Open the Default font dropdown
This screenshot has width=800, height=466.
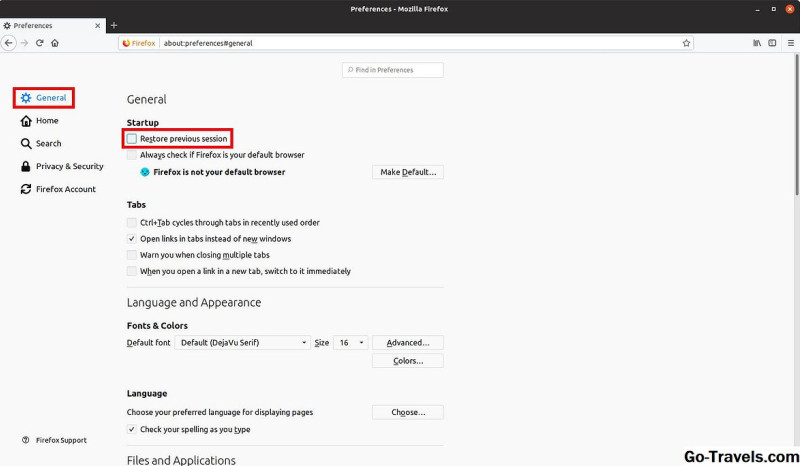point(242,342)
